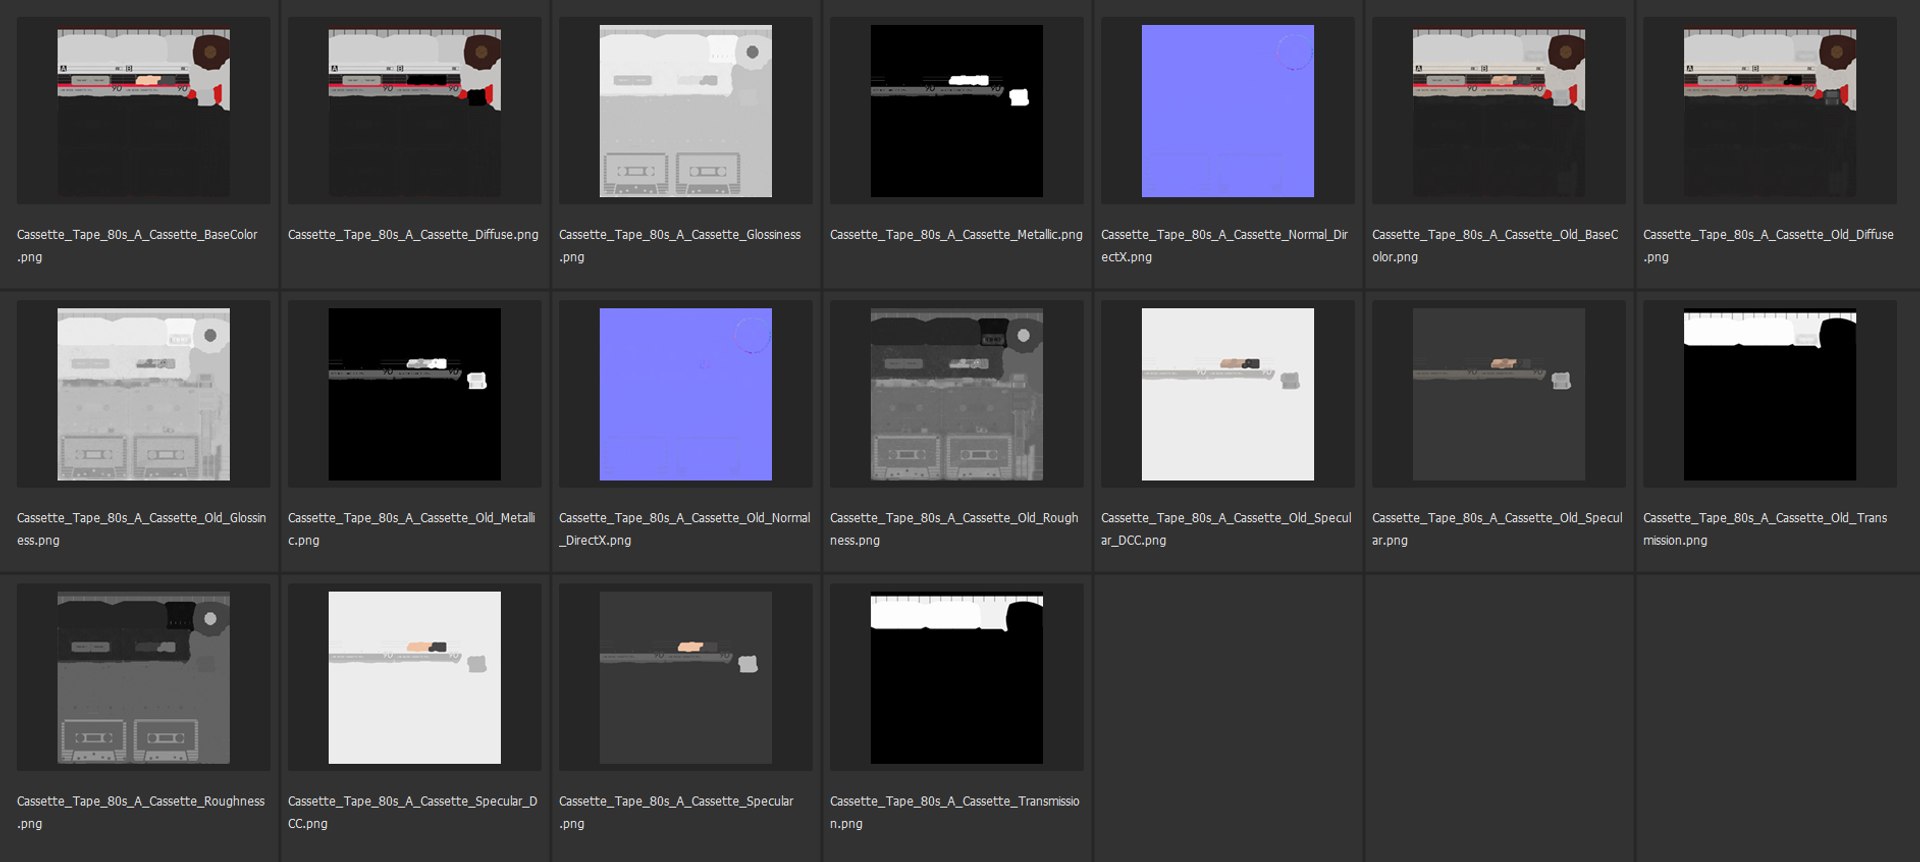Open the Cassette_Old_Normal_DirectX thumbnail
This screenshot has height=862, width=1920.
click(685, 394)
